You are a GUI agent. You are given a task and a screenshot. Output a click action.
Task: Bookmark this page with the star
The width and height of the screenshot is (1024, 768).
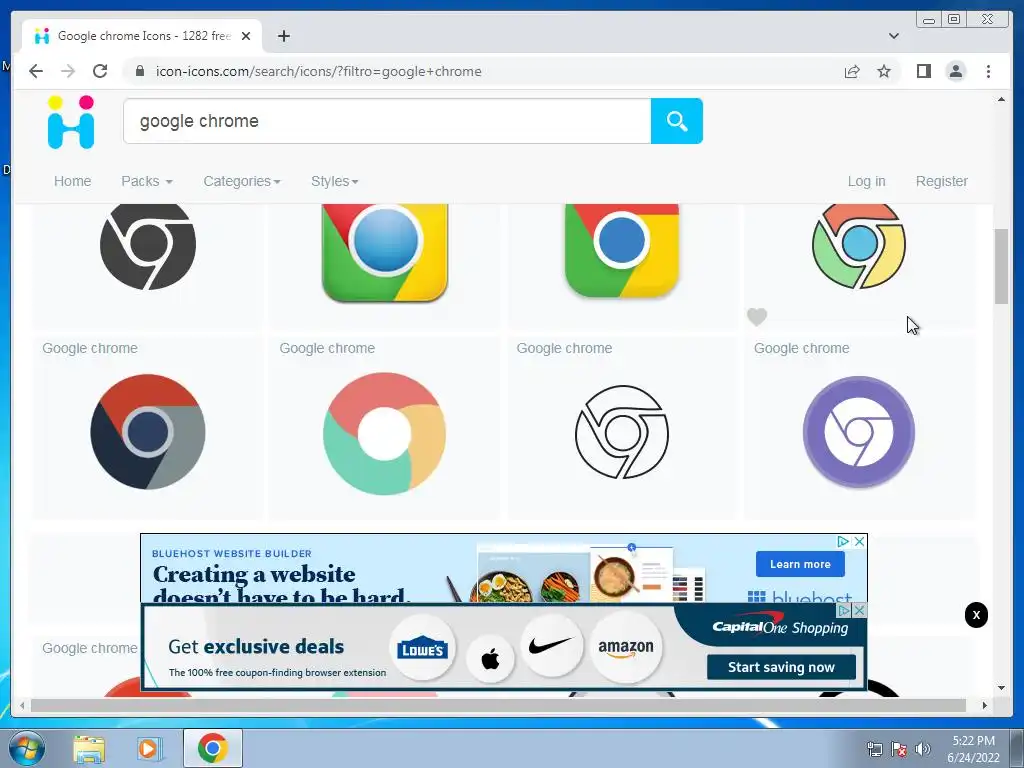point(884,71)
